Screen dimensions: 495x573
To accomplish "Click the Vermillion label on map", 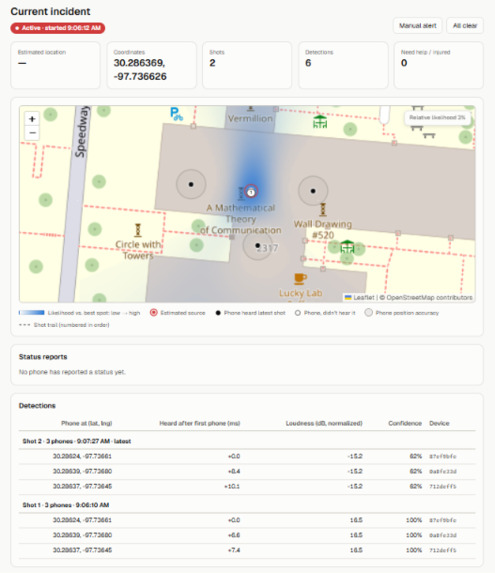I will [250, 118].
